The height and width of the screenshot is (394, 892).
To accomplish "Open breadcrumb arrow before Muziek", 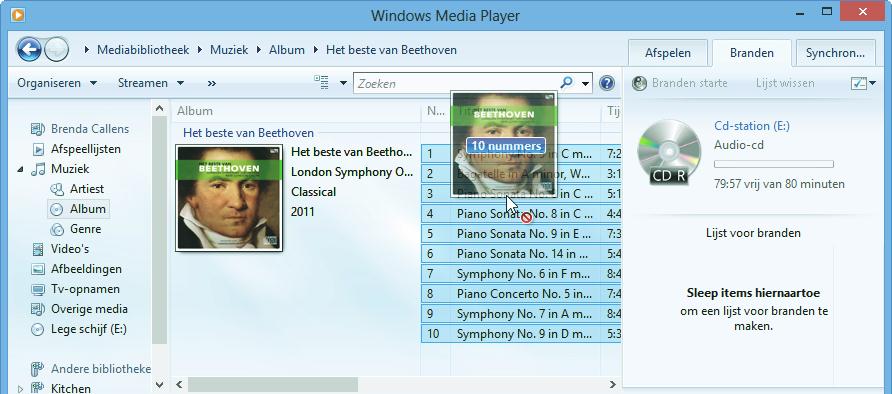I will click(200, 50).
